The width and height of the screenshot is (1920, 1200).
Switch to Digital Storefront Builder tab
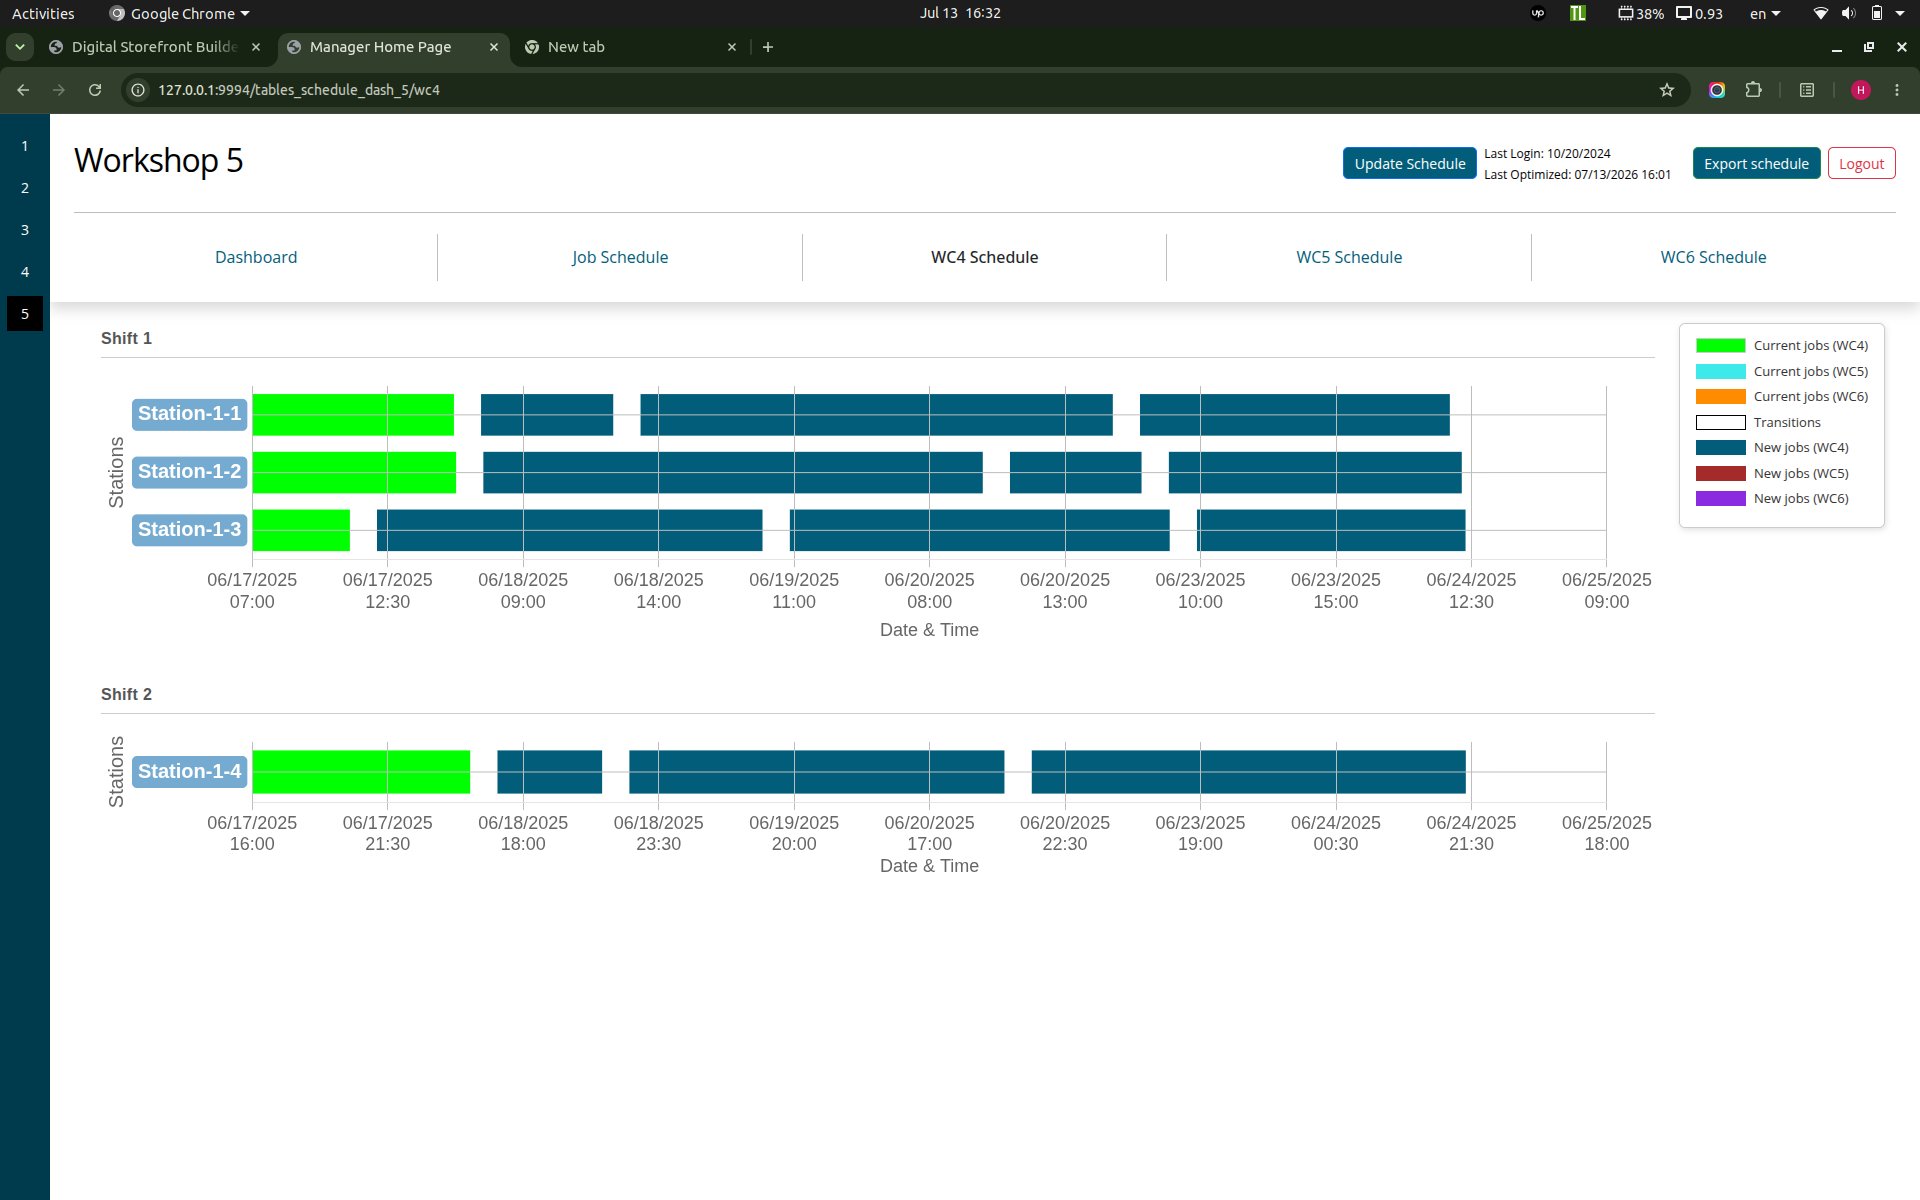tap(154, 47)
